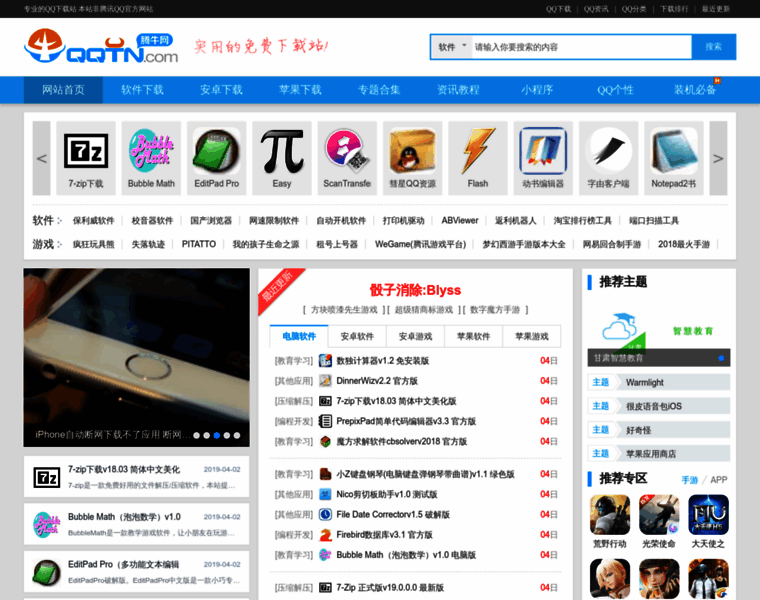760x600 pixels.
Task: Open the PITATTO game link
Action: point(199,244)
